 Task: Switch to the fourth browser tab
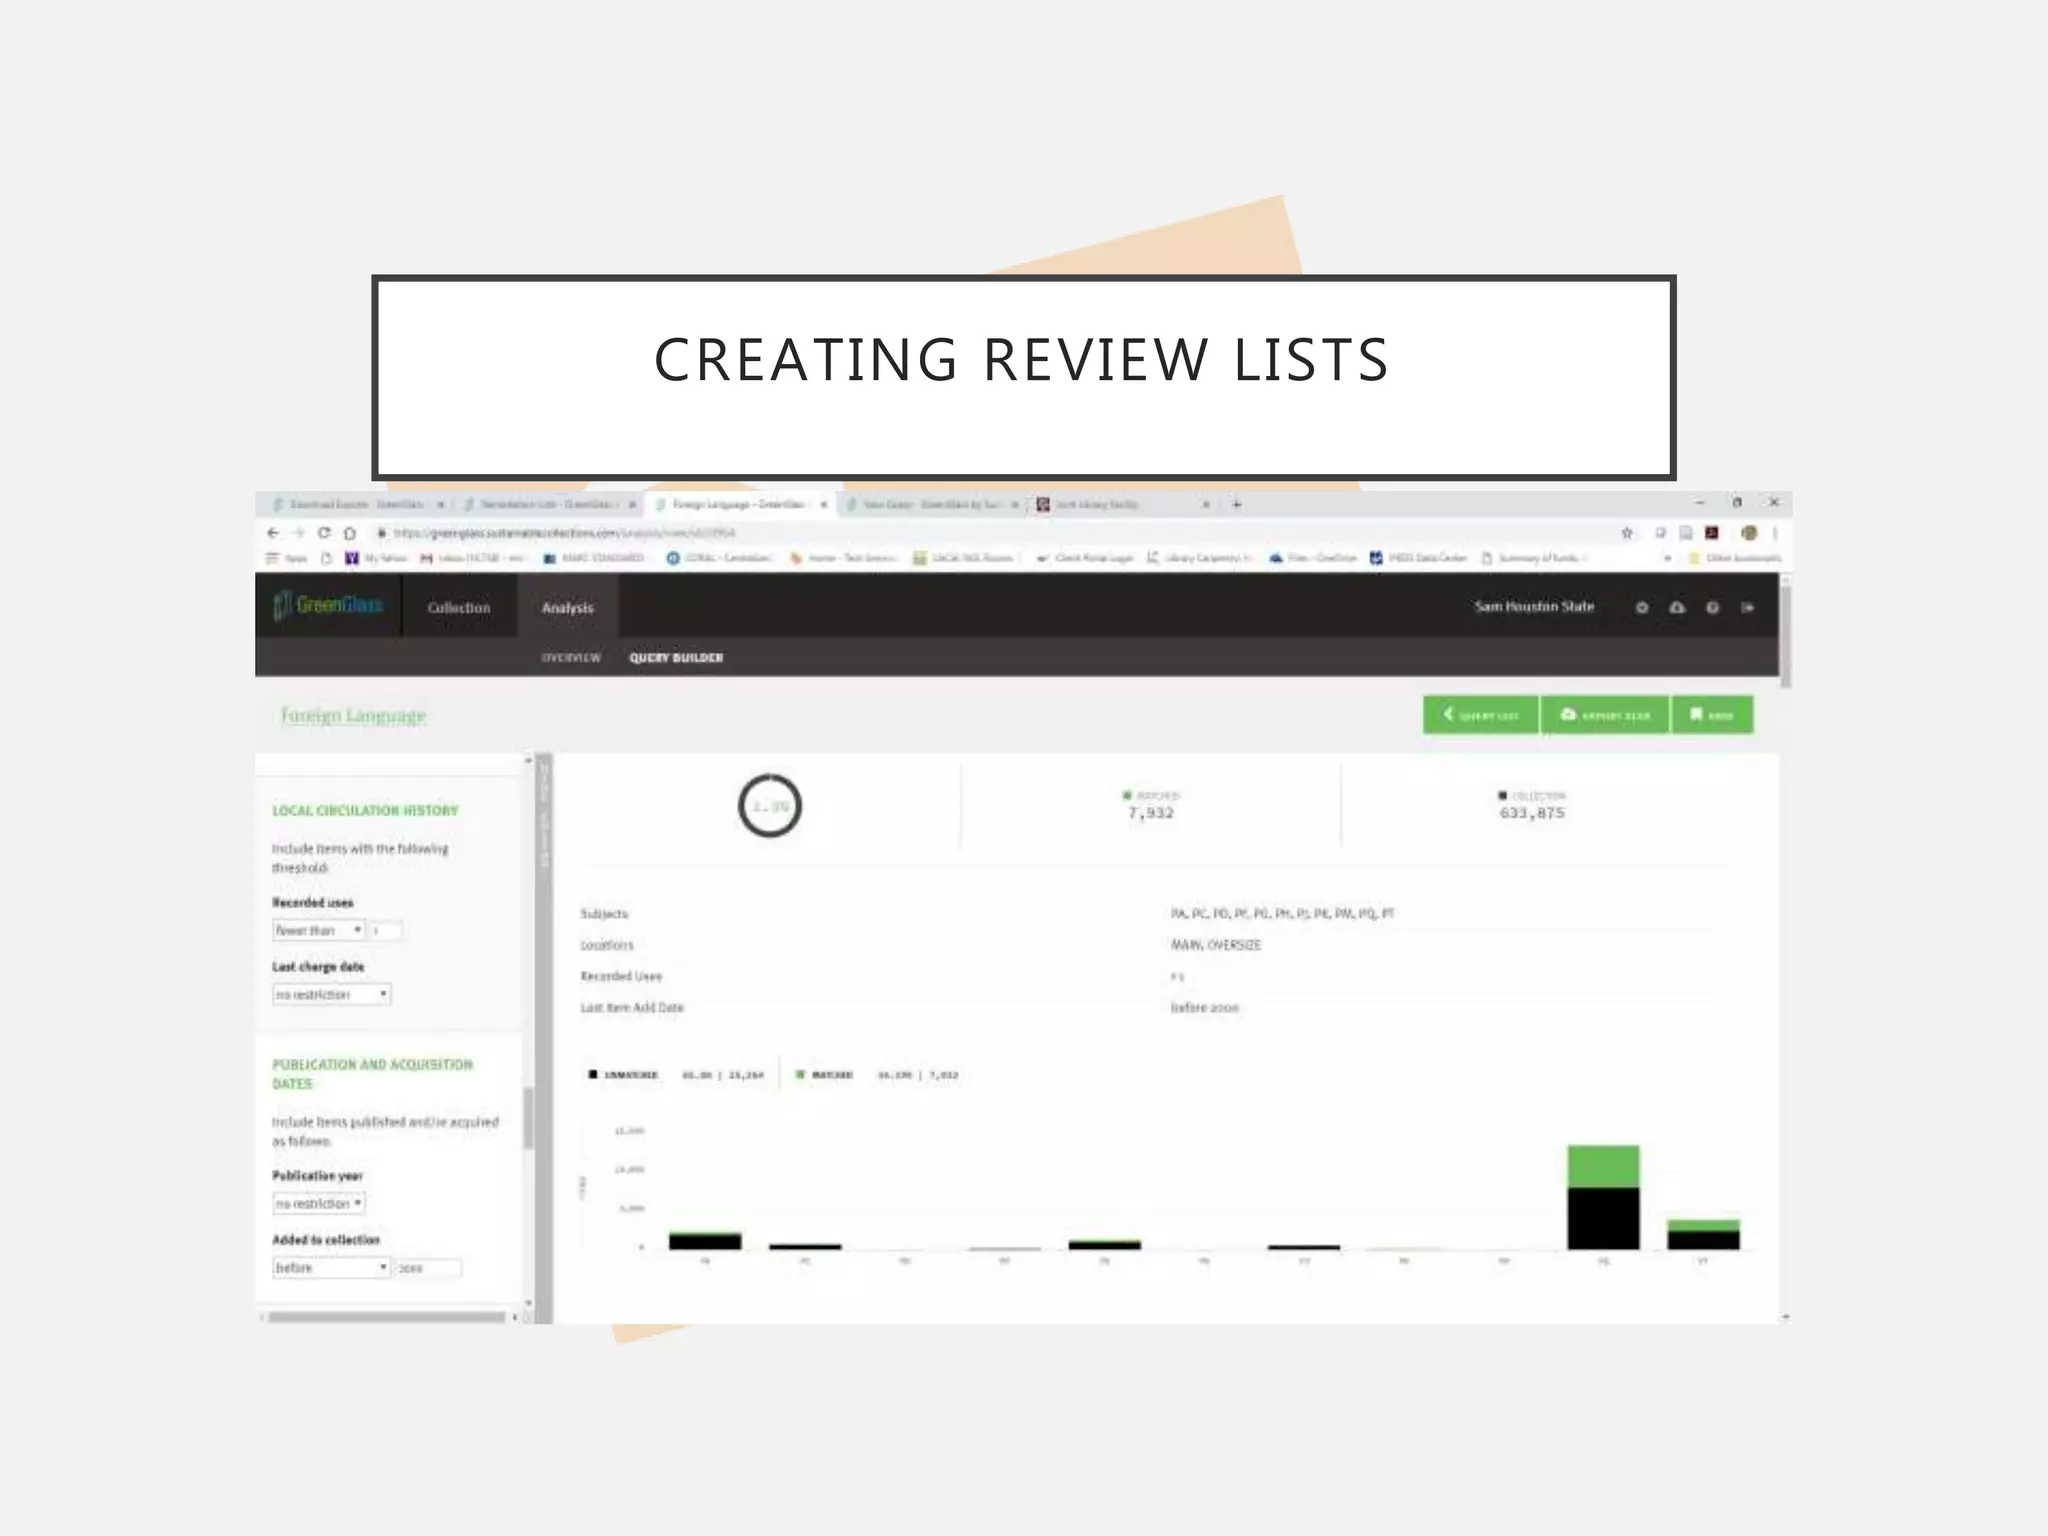pyautogui.click(x=930, y=504)
